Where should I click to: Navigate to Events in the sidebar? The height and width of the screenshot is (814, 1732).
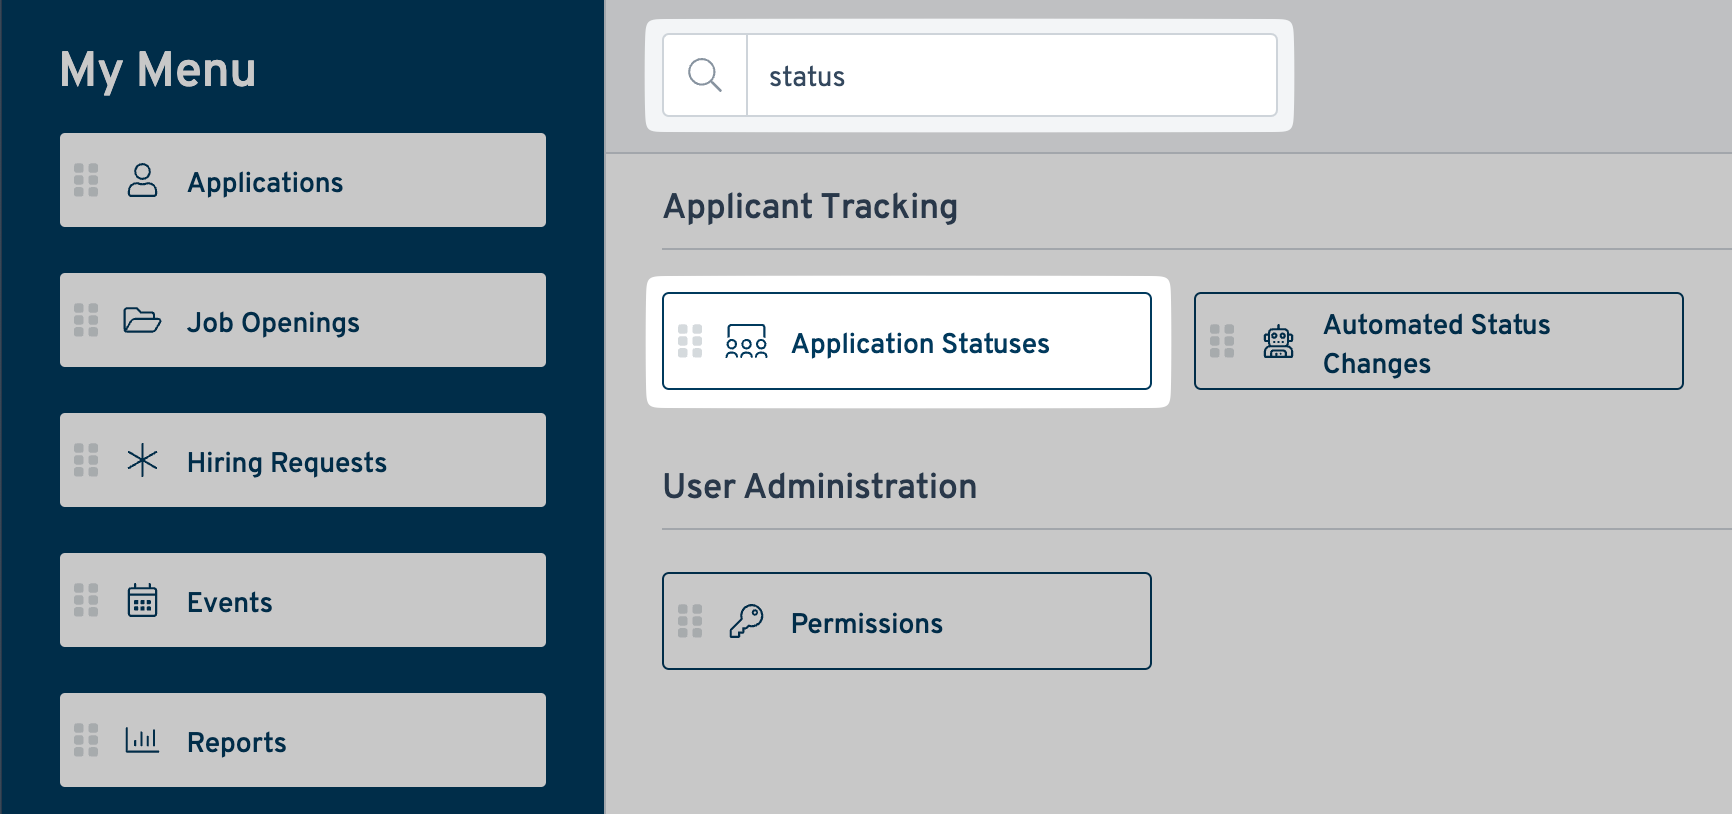tap(229, 602)
